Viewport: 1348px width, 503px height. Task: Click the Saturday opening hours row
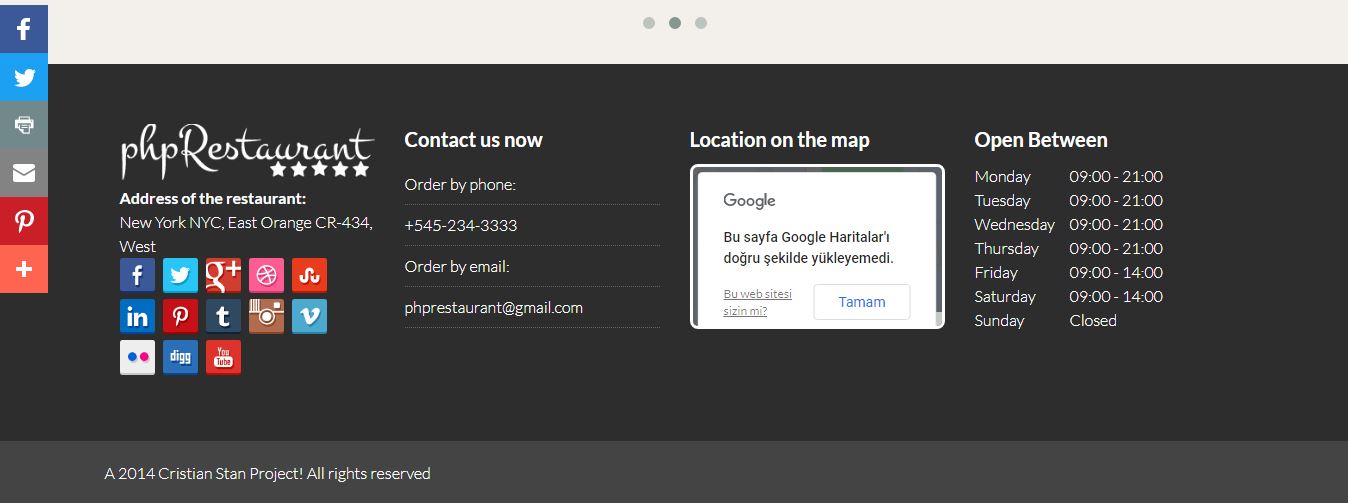pyautogui.click(x=1069, y=297)
